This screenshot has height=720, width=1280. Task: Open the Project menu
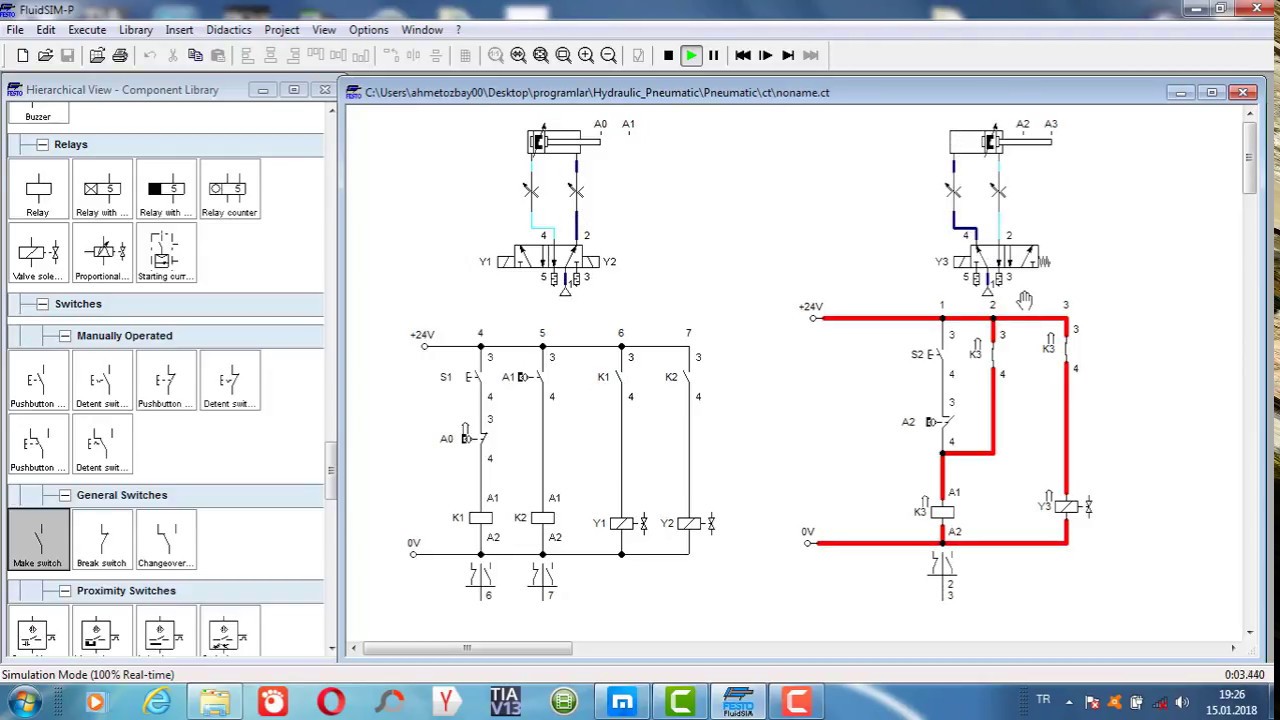[282, 30]
